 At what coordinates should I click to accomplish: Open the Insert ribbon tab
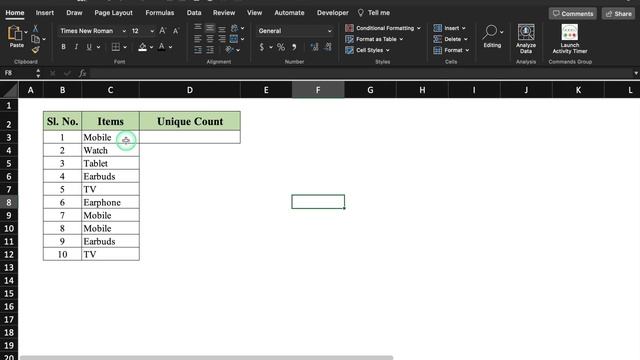(44, 13)
